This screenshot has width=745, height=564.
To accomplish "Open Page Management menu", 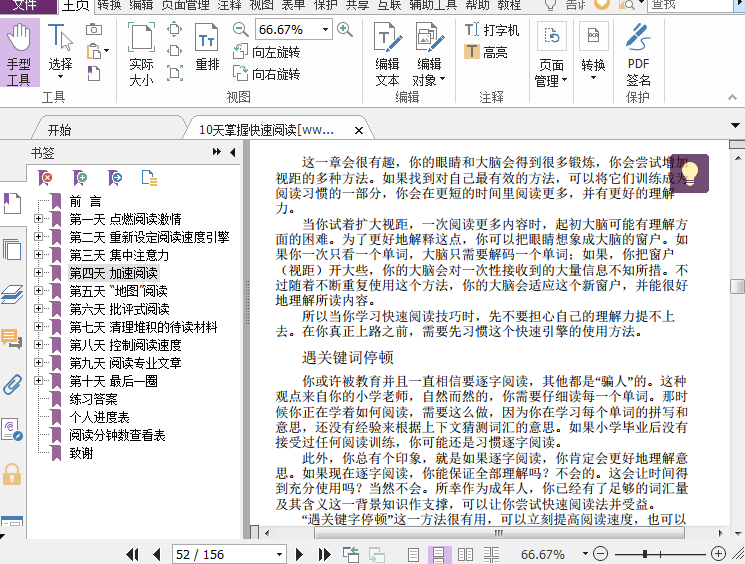I will pos(551,55).
